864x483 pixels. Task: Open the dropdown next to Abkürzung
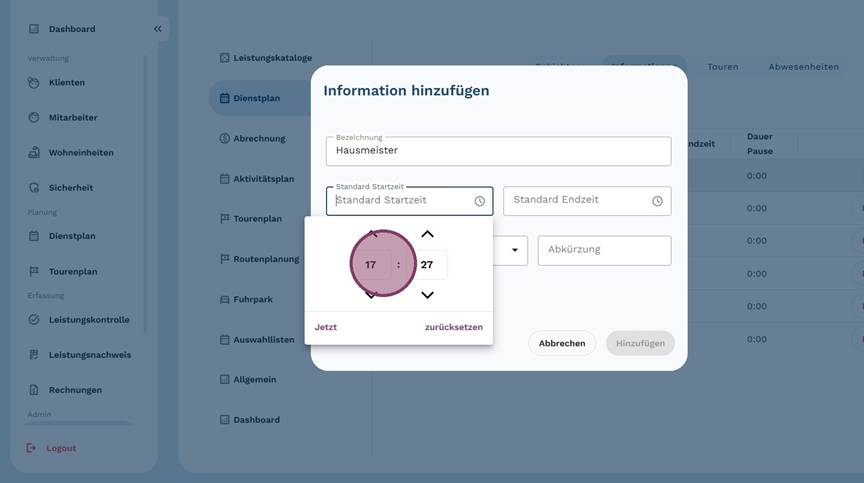click(515, 250)
